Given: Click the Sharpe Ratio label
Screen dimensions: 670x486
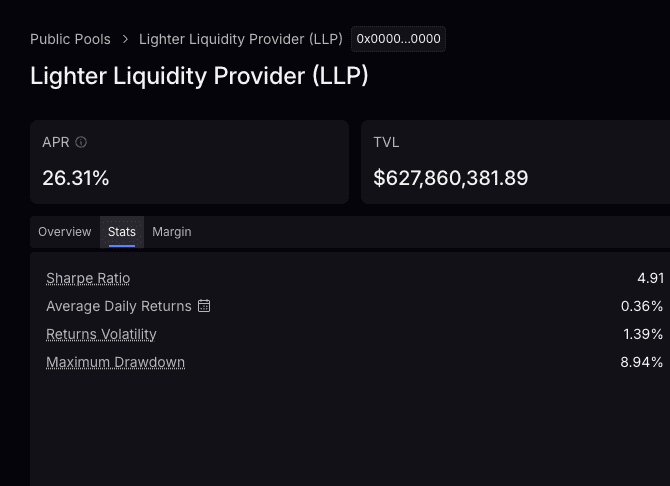Looking at the screenshot, I should [x=88, y=278].
